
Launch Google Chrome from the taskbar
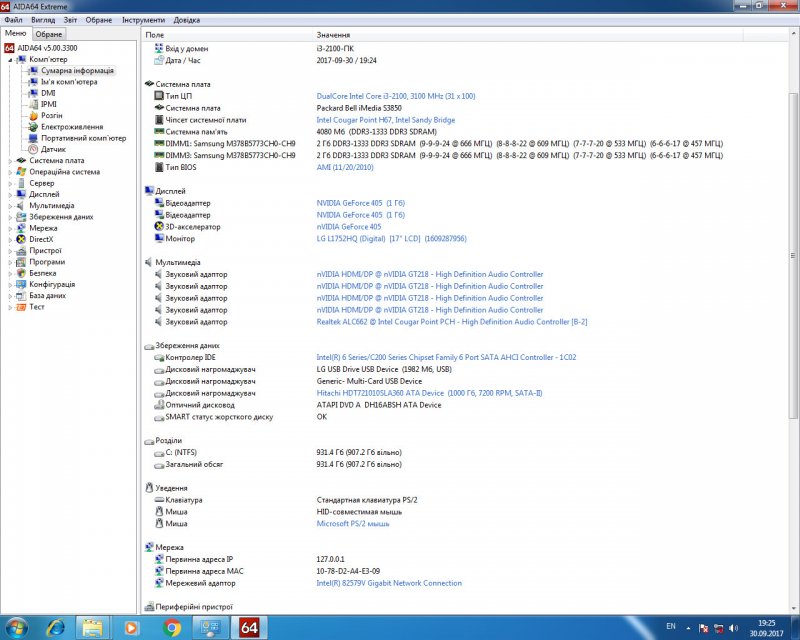(x=172, y=627)
